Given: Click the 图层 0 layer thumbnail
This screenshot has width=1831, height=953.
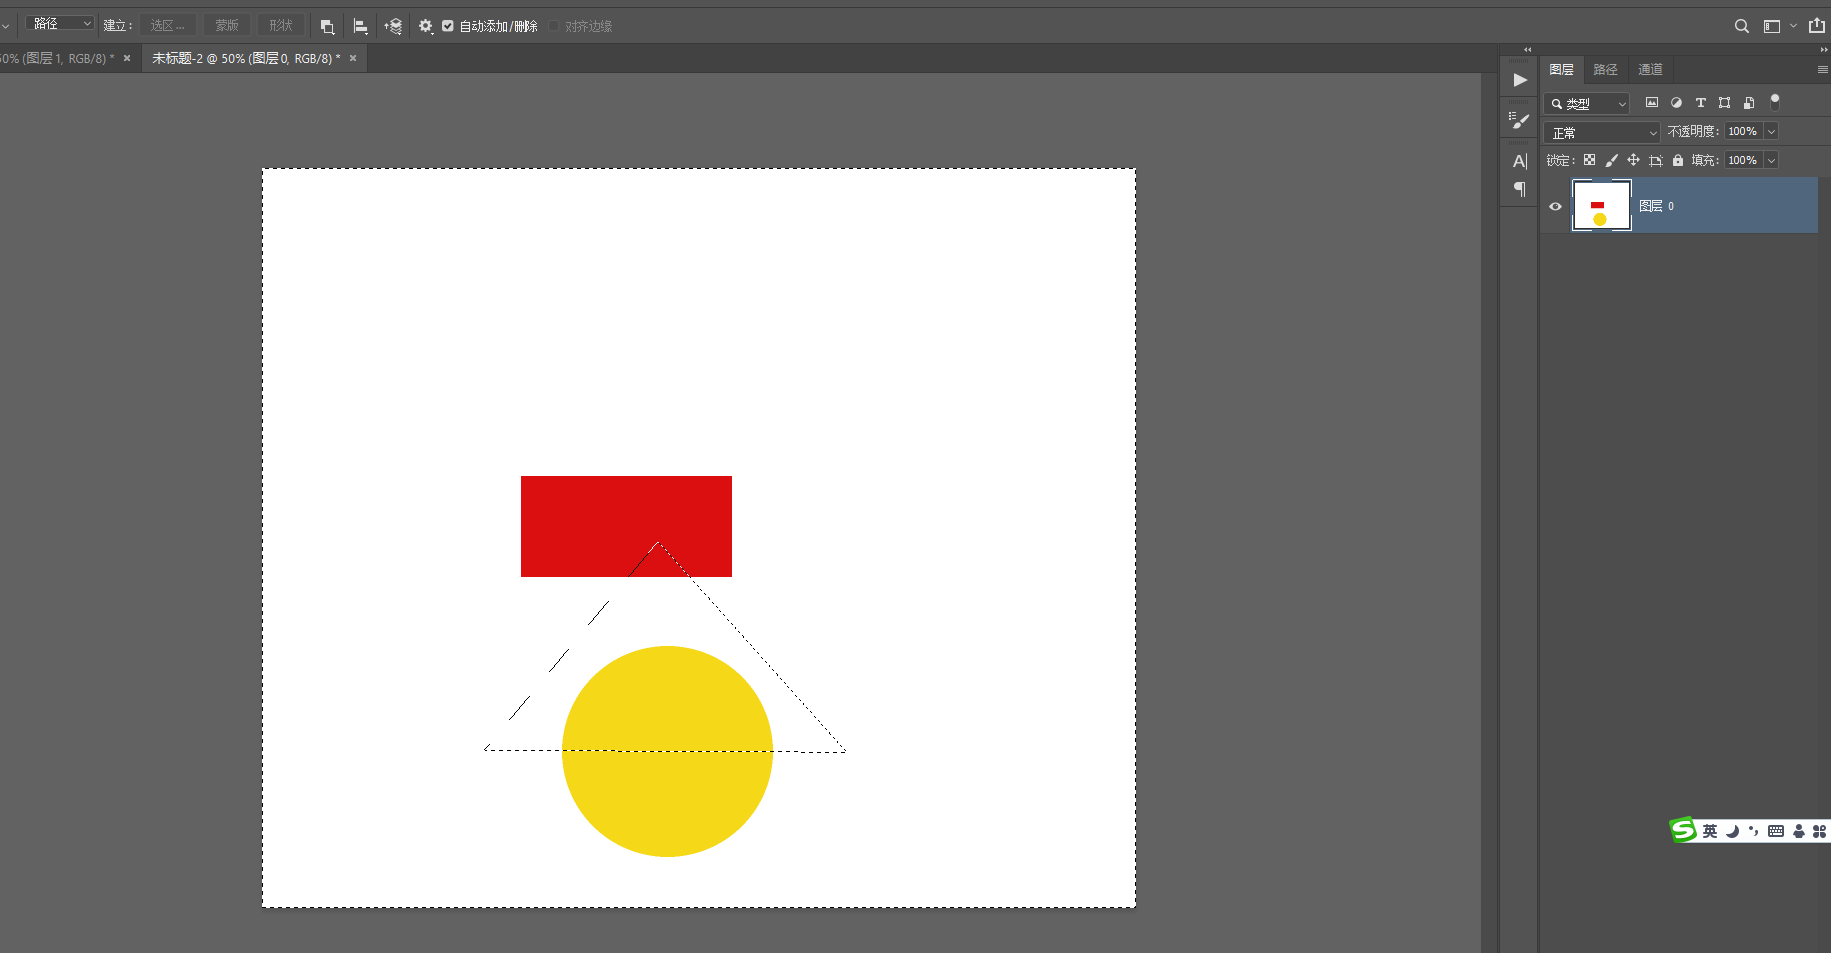Looking at the screenshot, I should point(1601,206).
